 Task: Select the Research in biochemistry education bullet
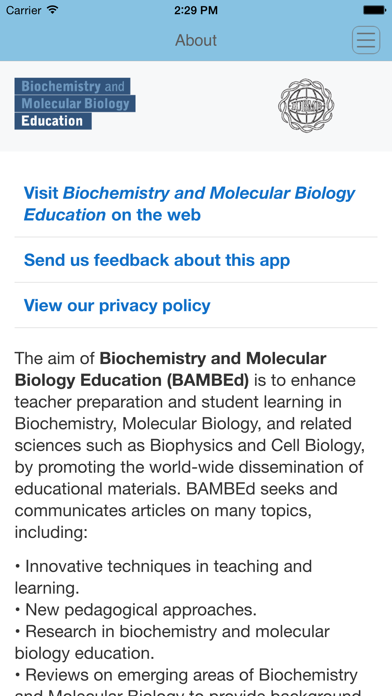[x=172, y=642]
